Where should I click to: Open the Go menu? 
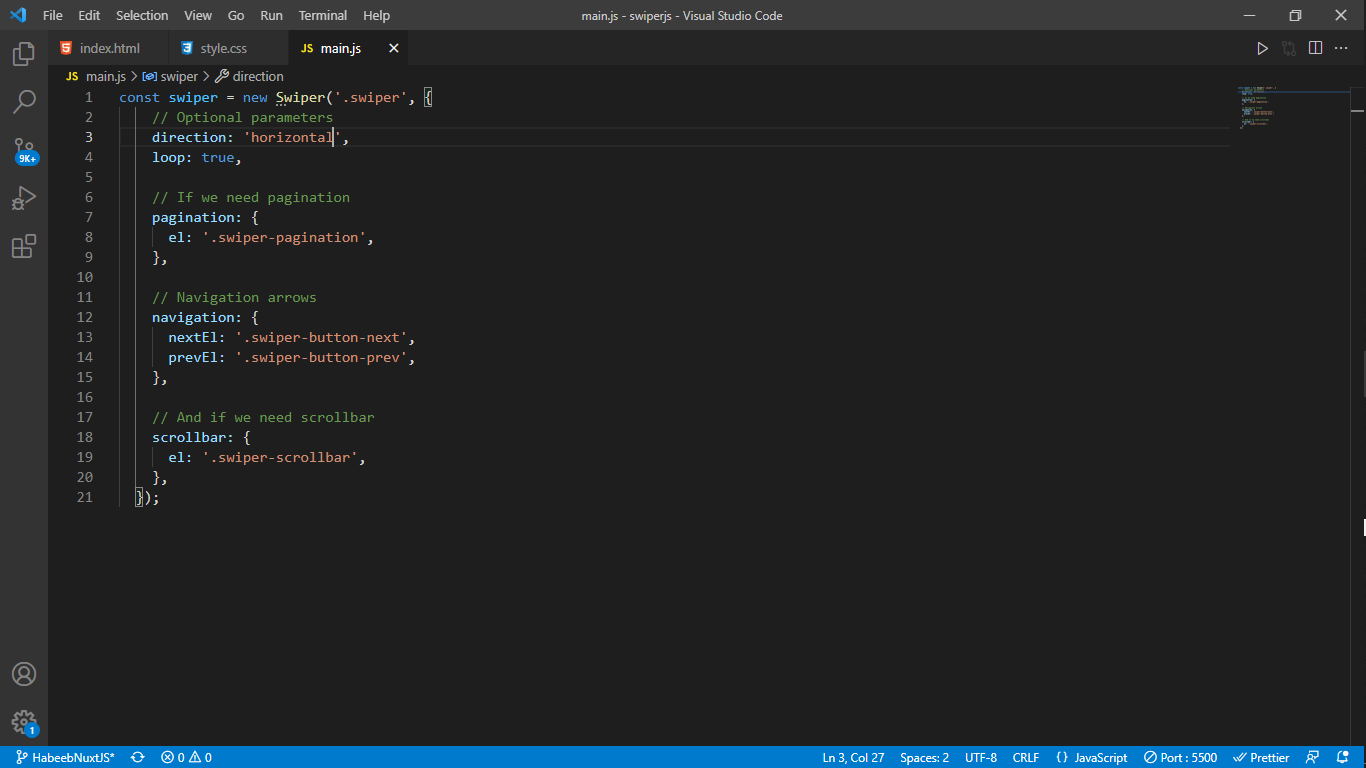236,15
